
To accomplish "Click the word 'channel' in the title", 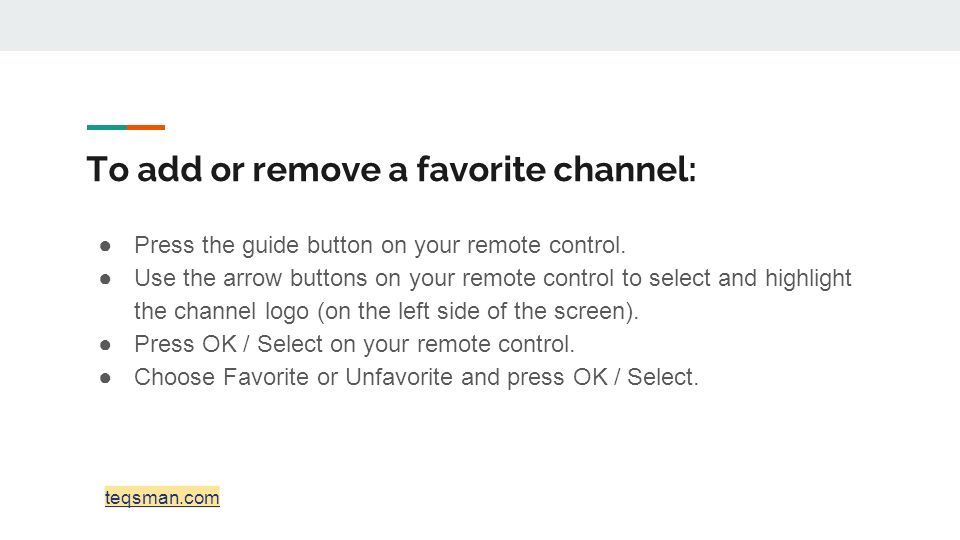I will [x=624, y=169].
